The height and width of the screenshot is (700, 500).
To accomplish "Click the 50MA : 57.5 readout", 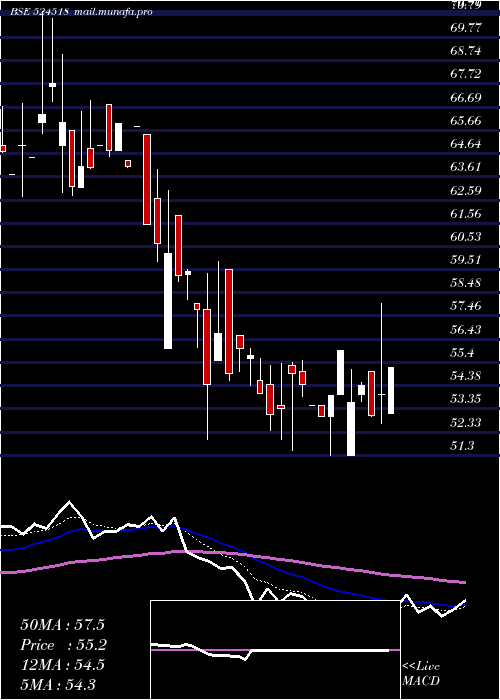I will 62,625.
